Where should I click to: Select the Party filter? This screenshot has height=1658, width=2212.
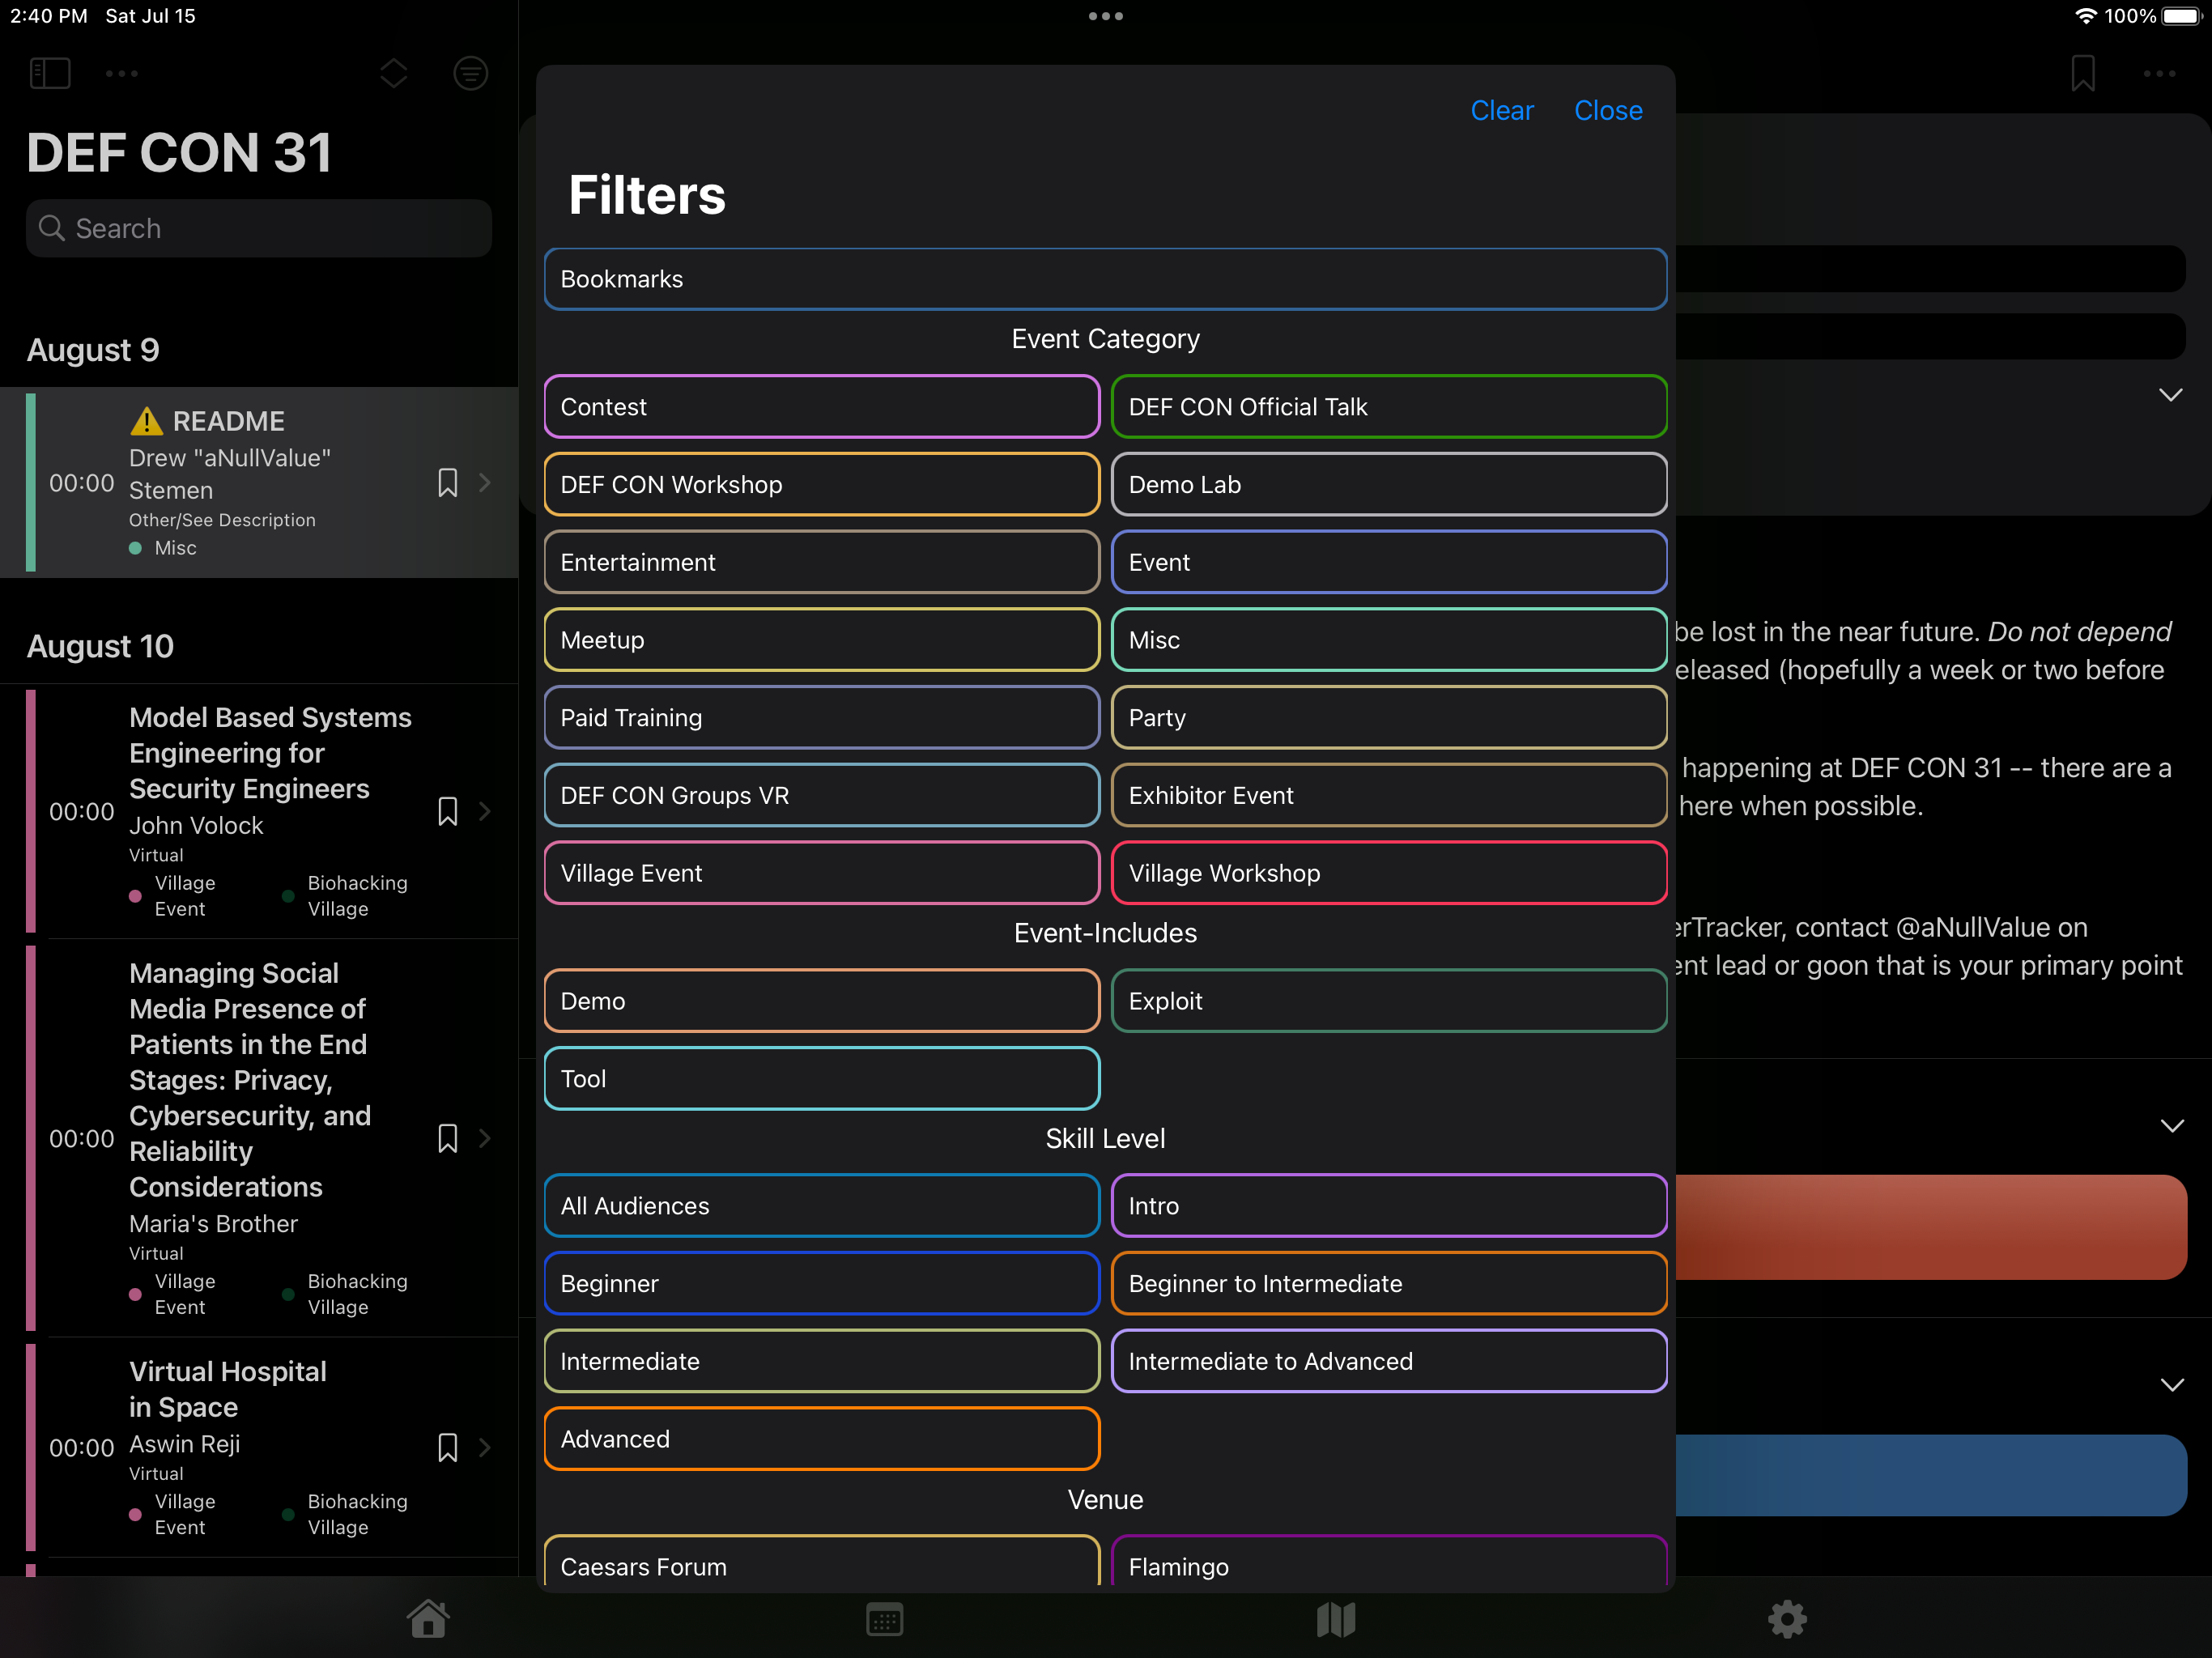pyautogui.click(x=1389, y=718)
